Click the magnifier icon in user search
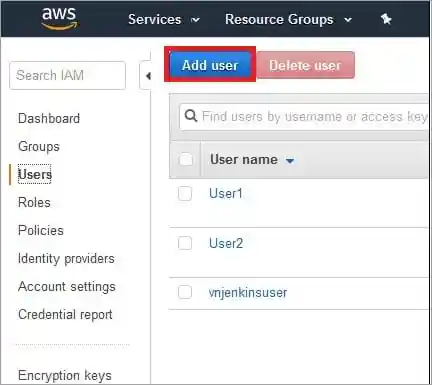Screen dimensions: 432x385 [191, 116]
